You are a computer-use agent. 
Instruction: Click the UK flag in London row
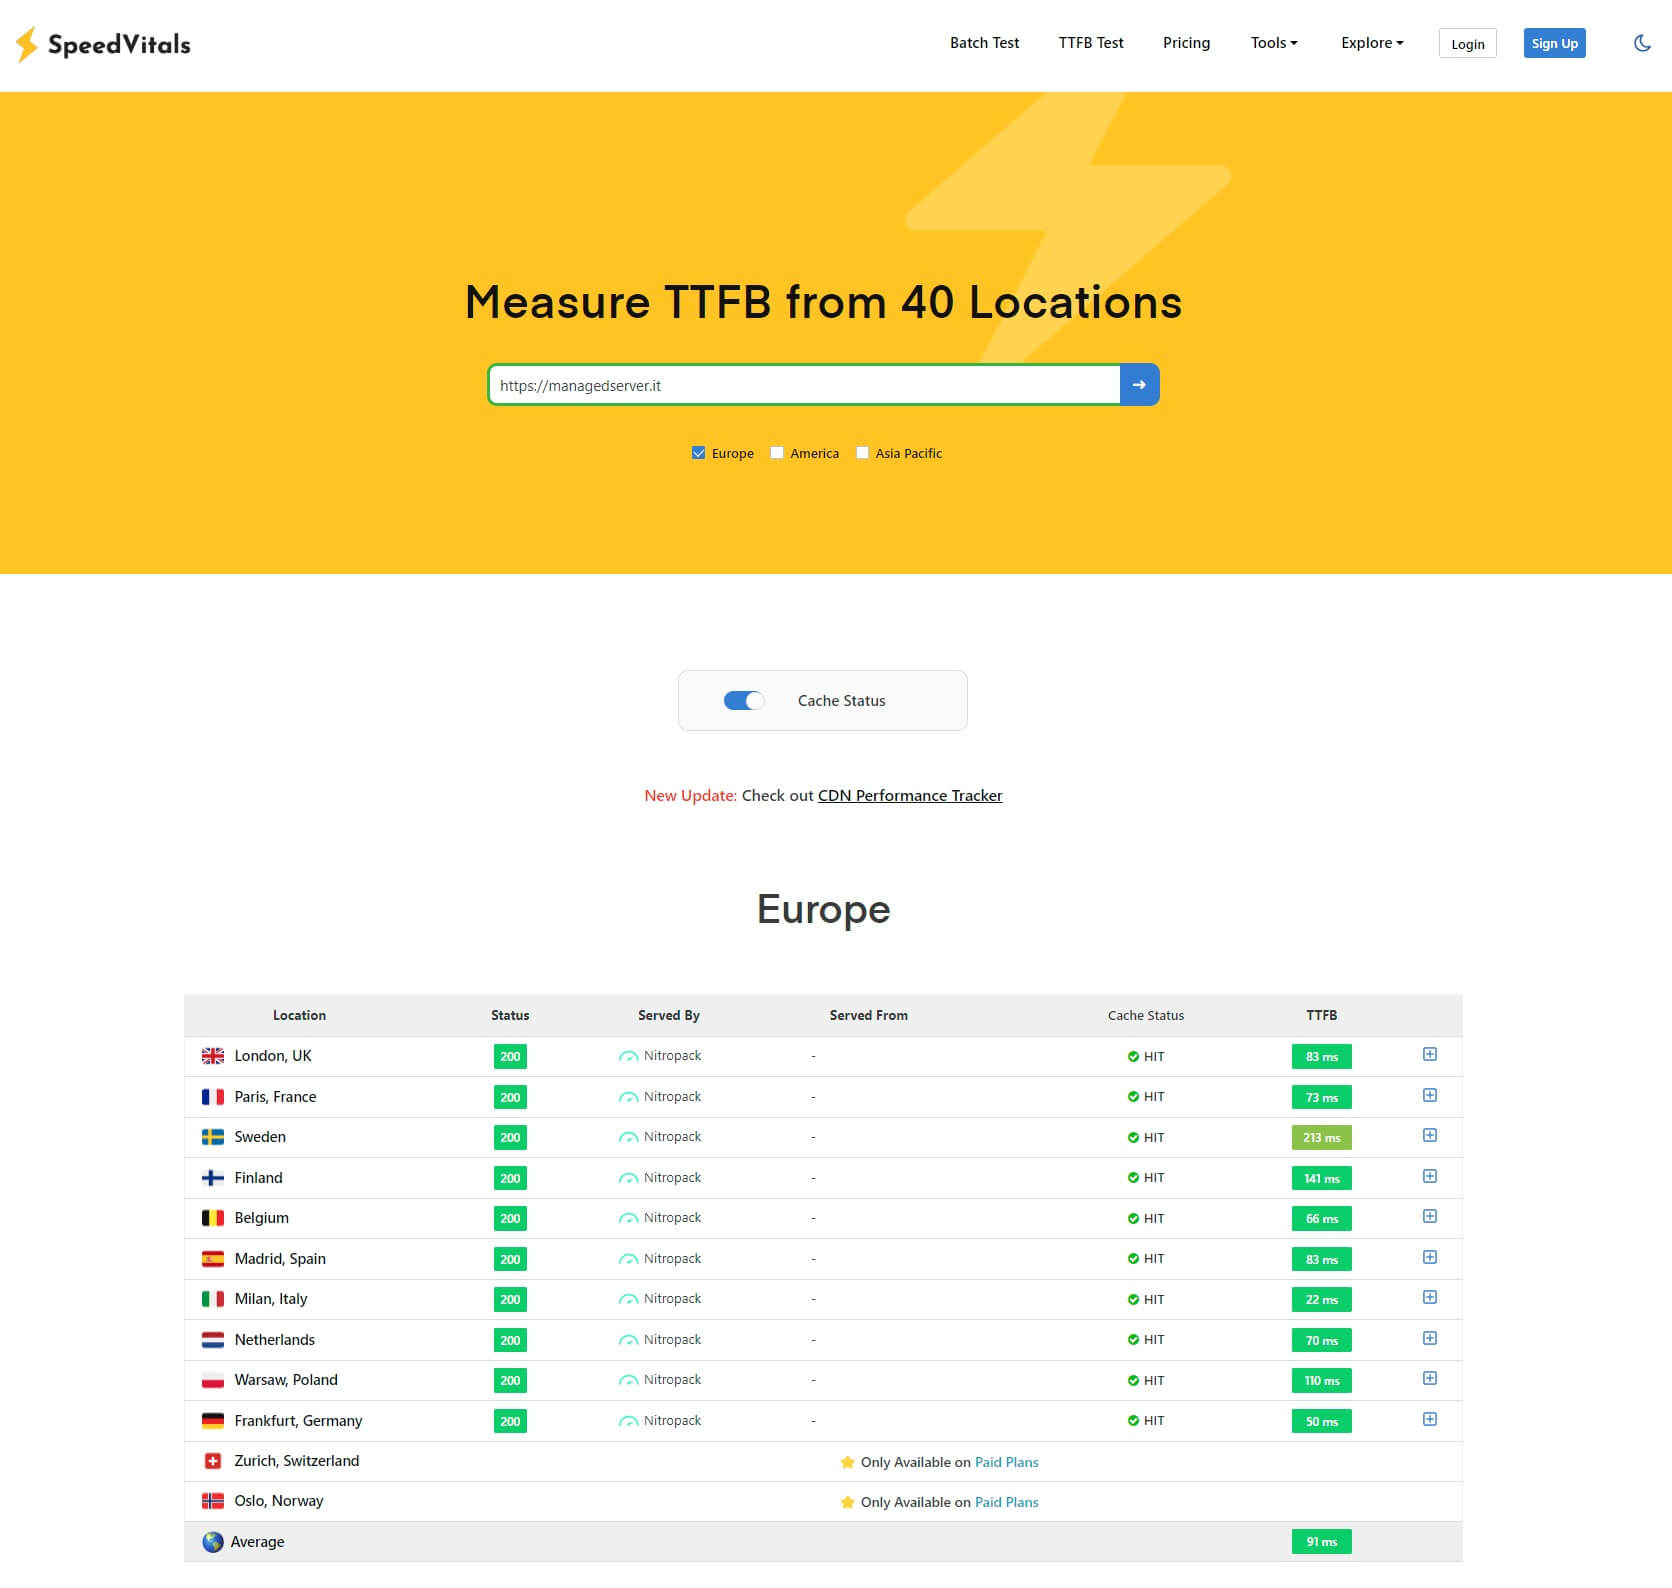click(x=213, y=1056)
